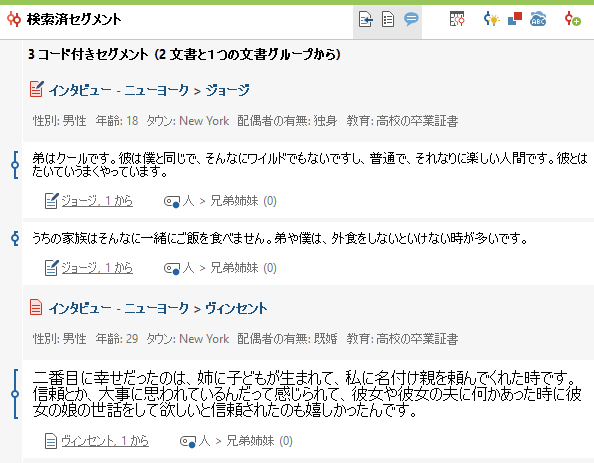Click the red memo document icon next to ジョージ
The image size is (594, 463).
(x=36, y=89)
